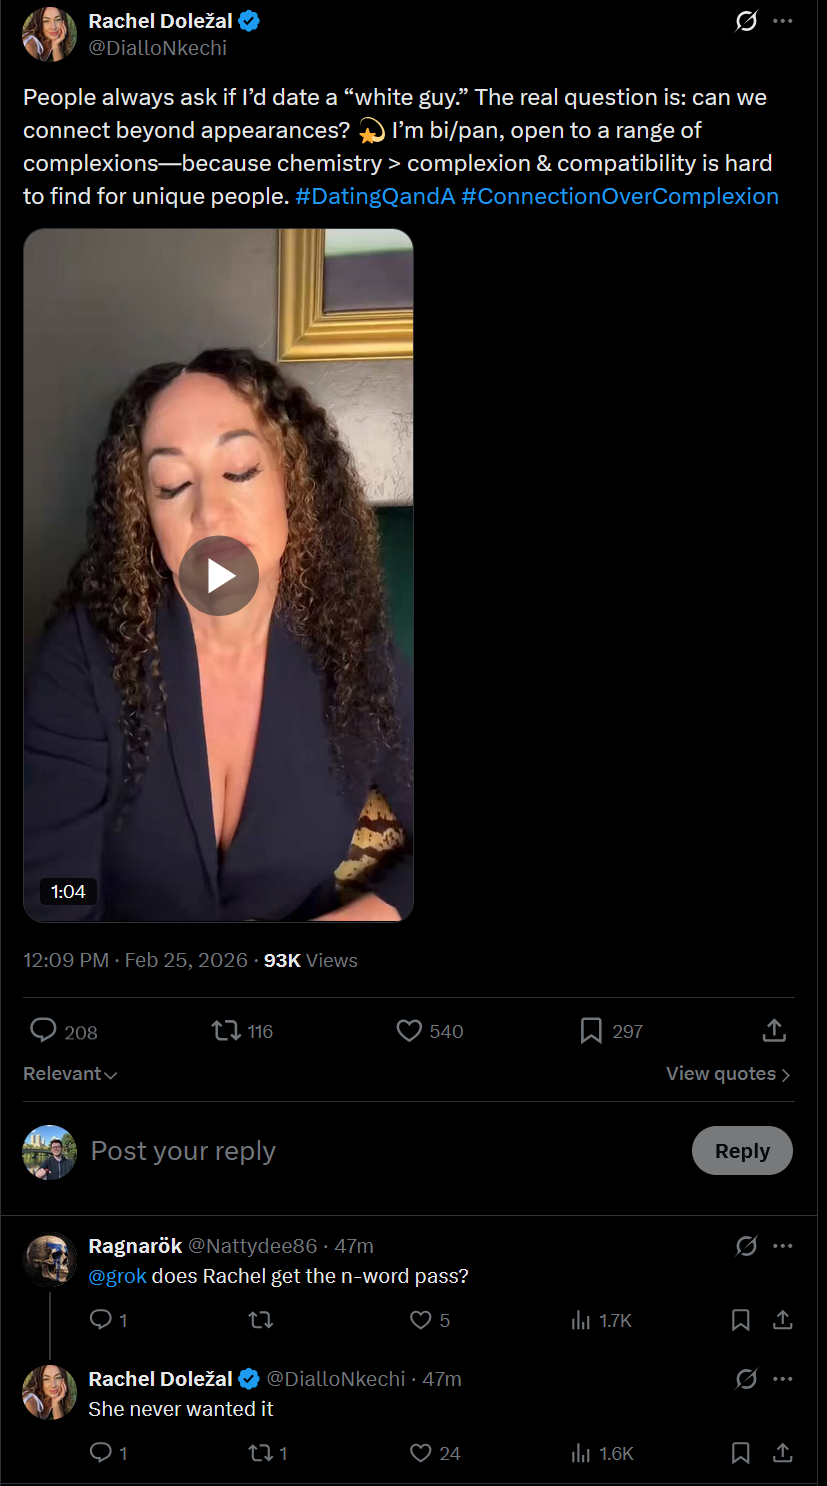This screenshot has height=1486, width=827.
Task: Open #ConnectionOverComplexion hashtag link
Action: [620, 196]
